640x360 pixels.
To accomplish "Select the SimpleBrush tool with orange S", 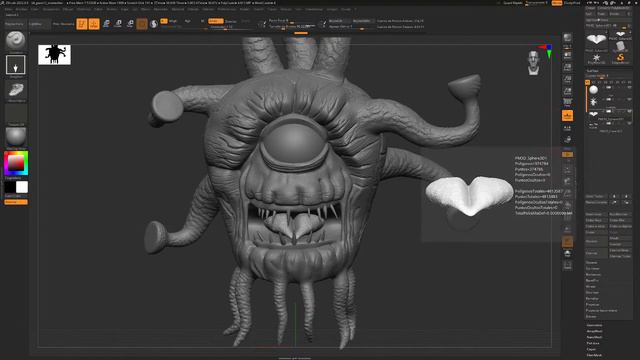I will coord(620,58).
